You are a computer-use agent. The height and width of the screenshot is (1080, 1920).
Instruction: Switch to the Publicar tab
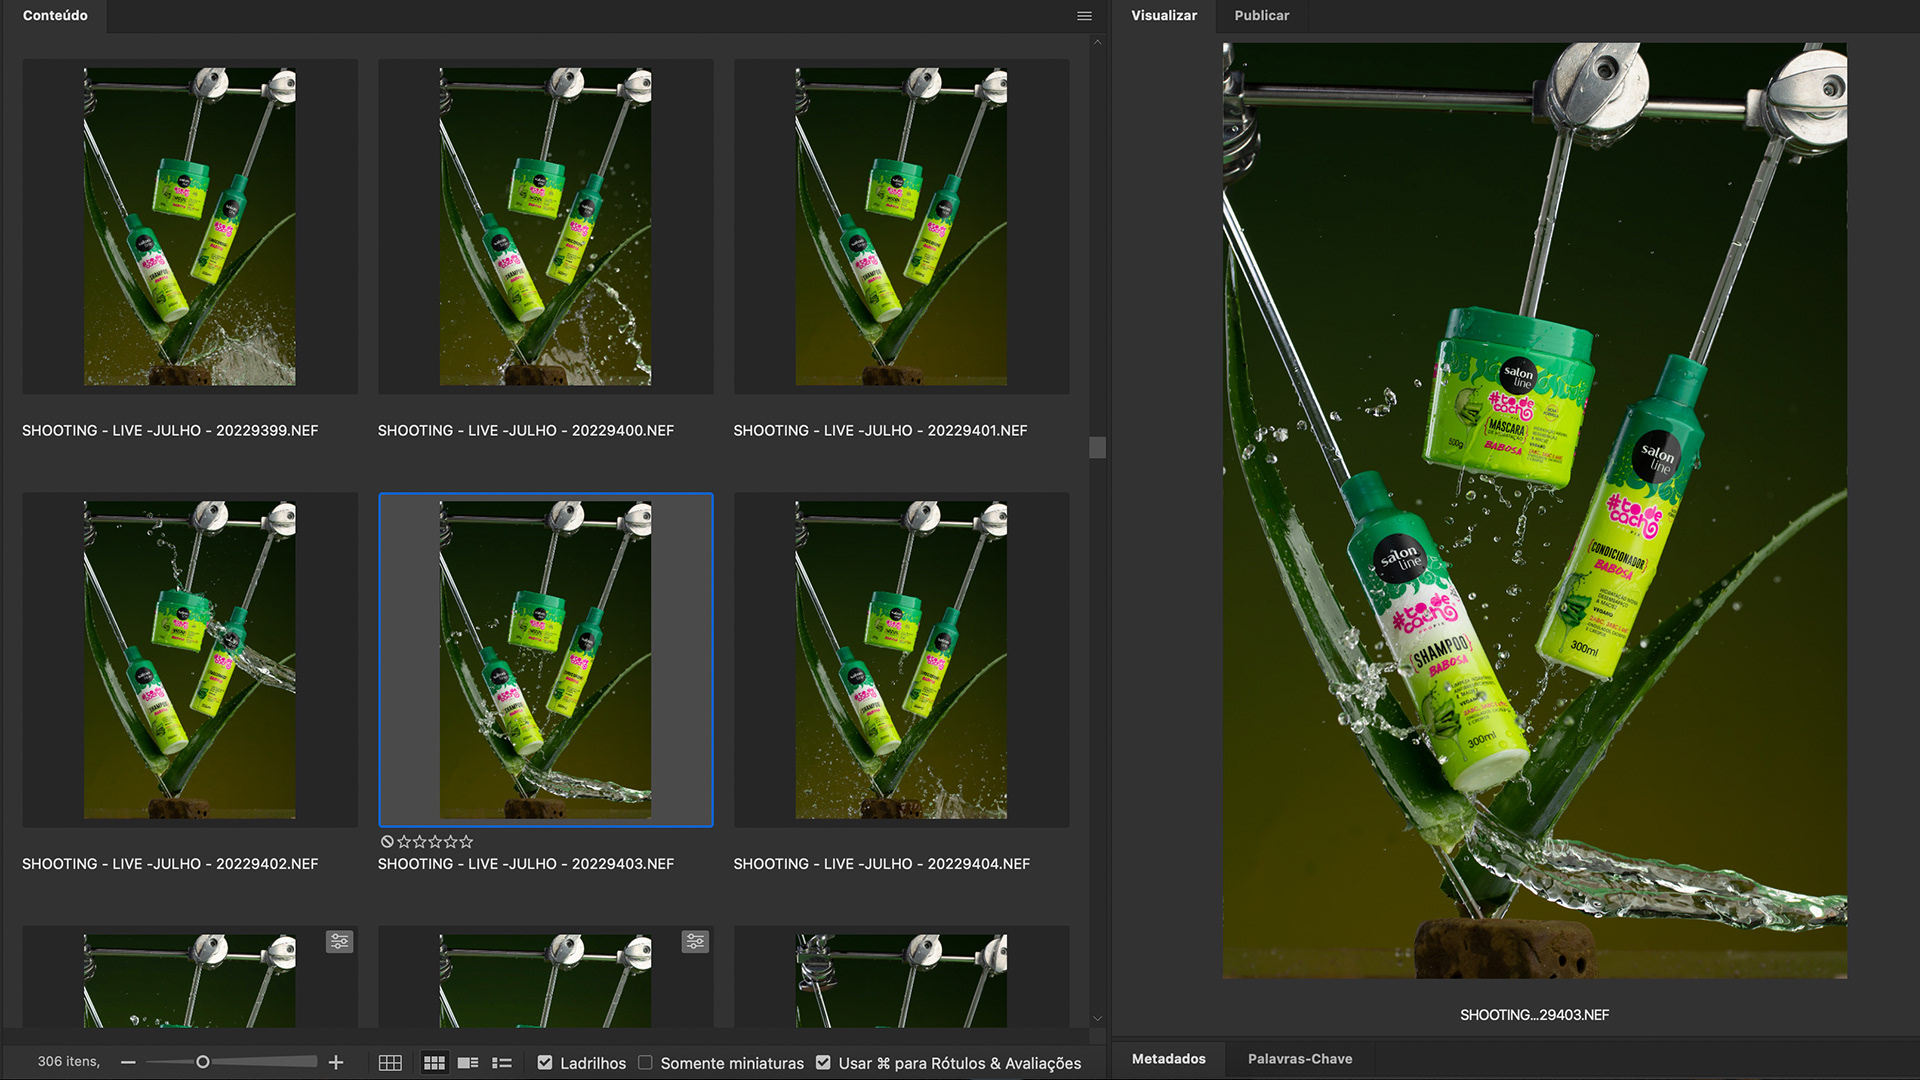pyautogui.click(x=1261, y=16)
